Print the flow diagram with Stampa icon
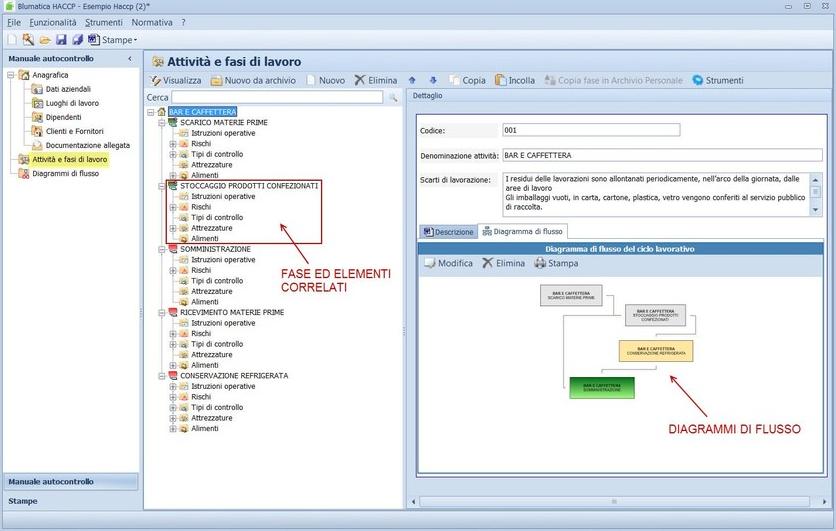836x531 pixels. pyautogui.click(x=541, y=263)
